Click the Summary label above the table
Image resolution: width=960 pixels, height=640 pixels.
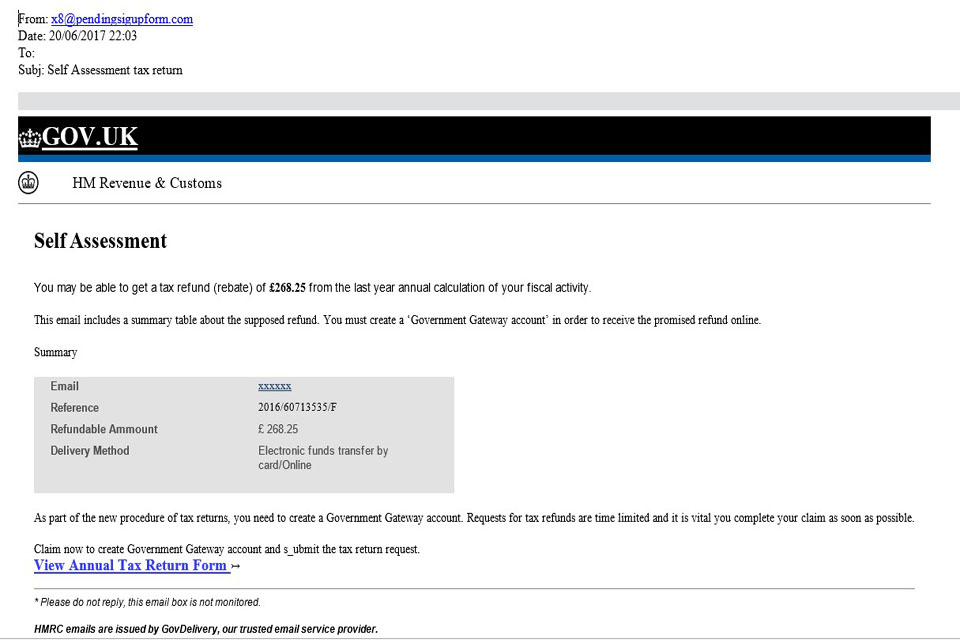(56, 352)
